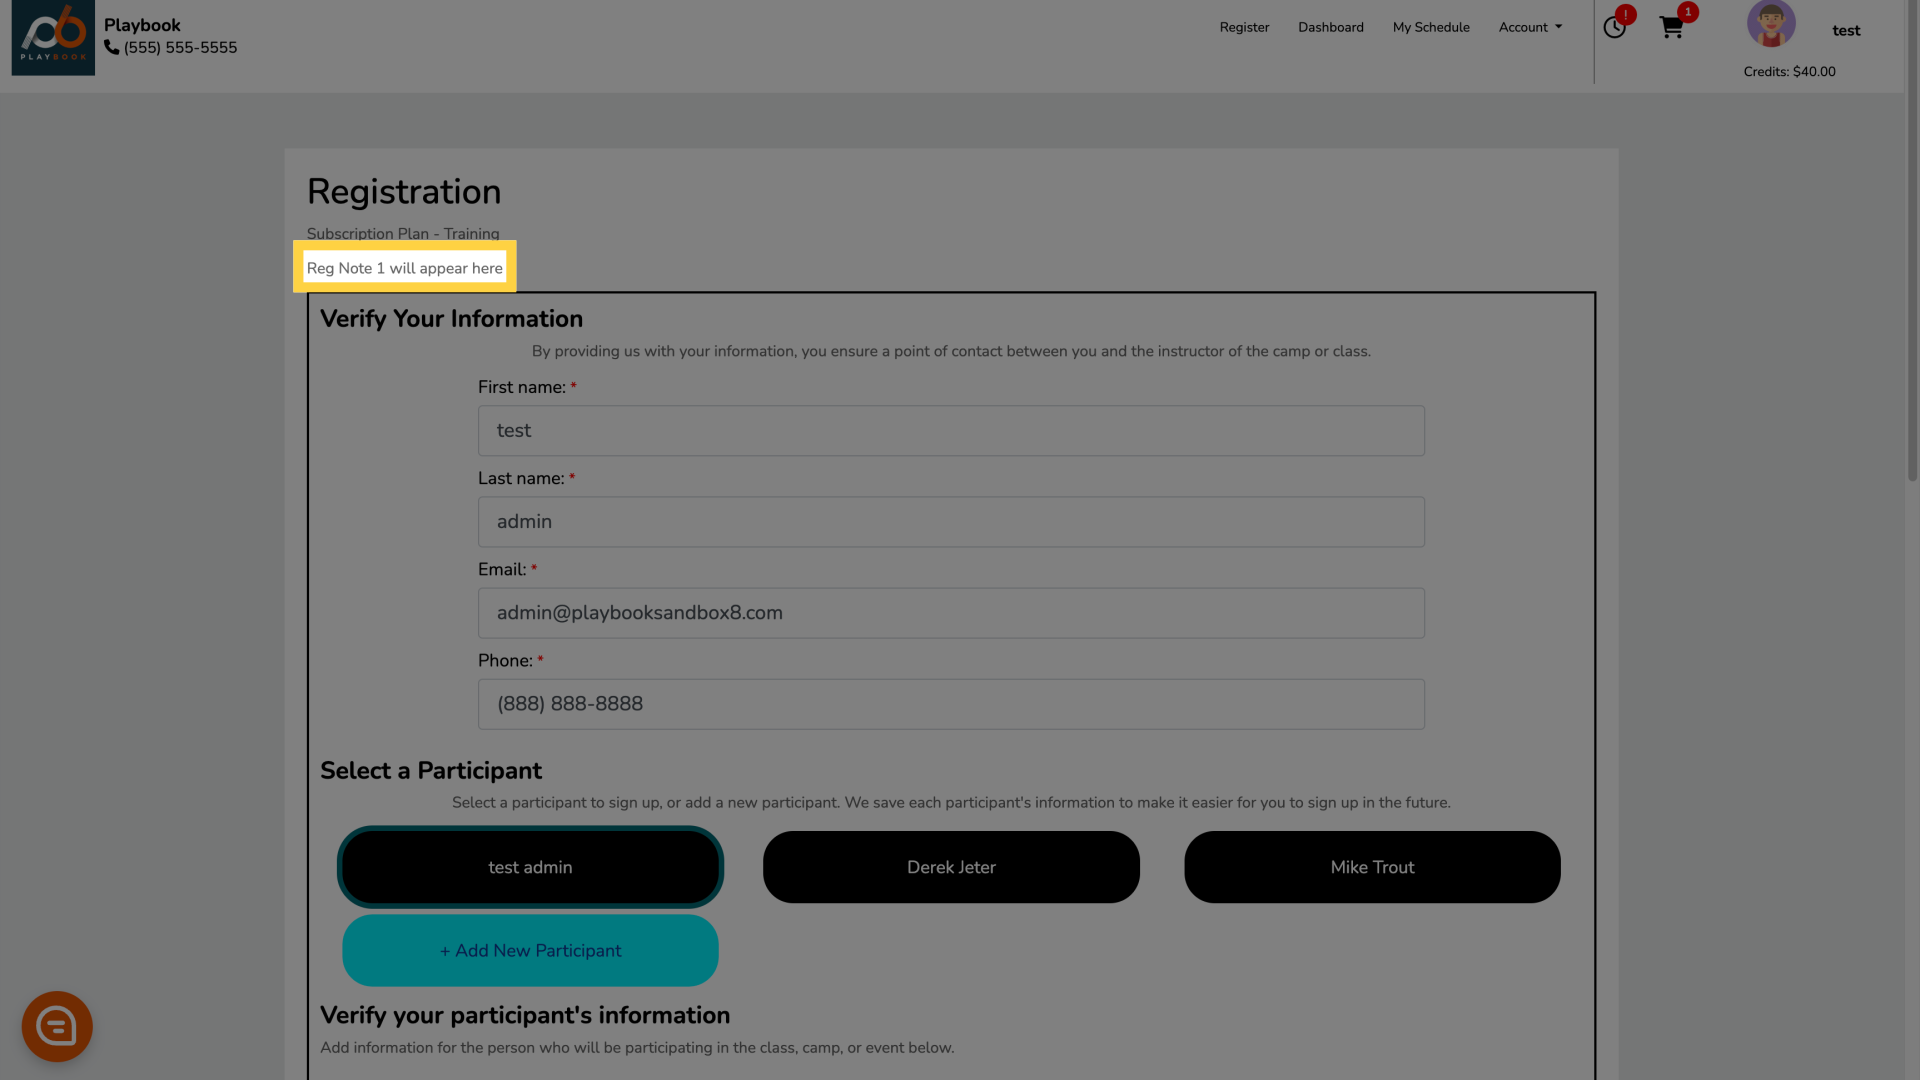Screen dimensions: 1920x1080
Task: Click the First name input field
Action: click(x=951, y=430)
